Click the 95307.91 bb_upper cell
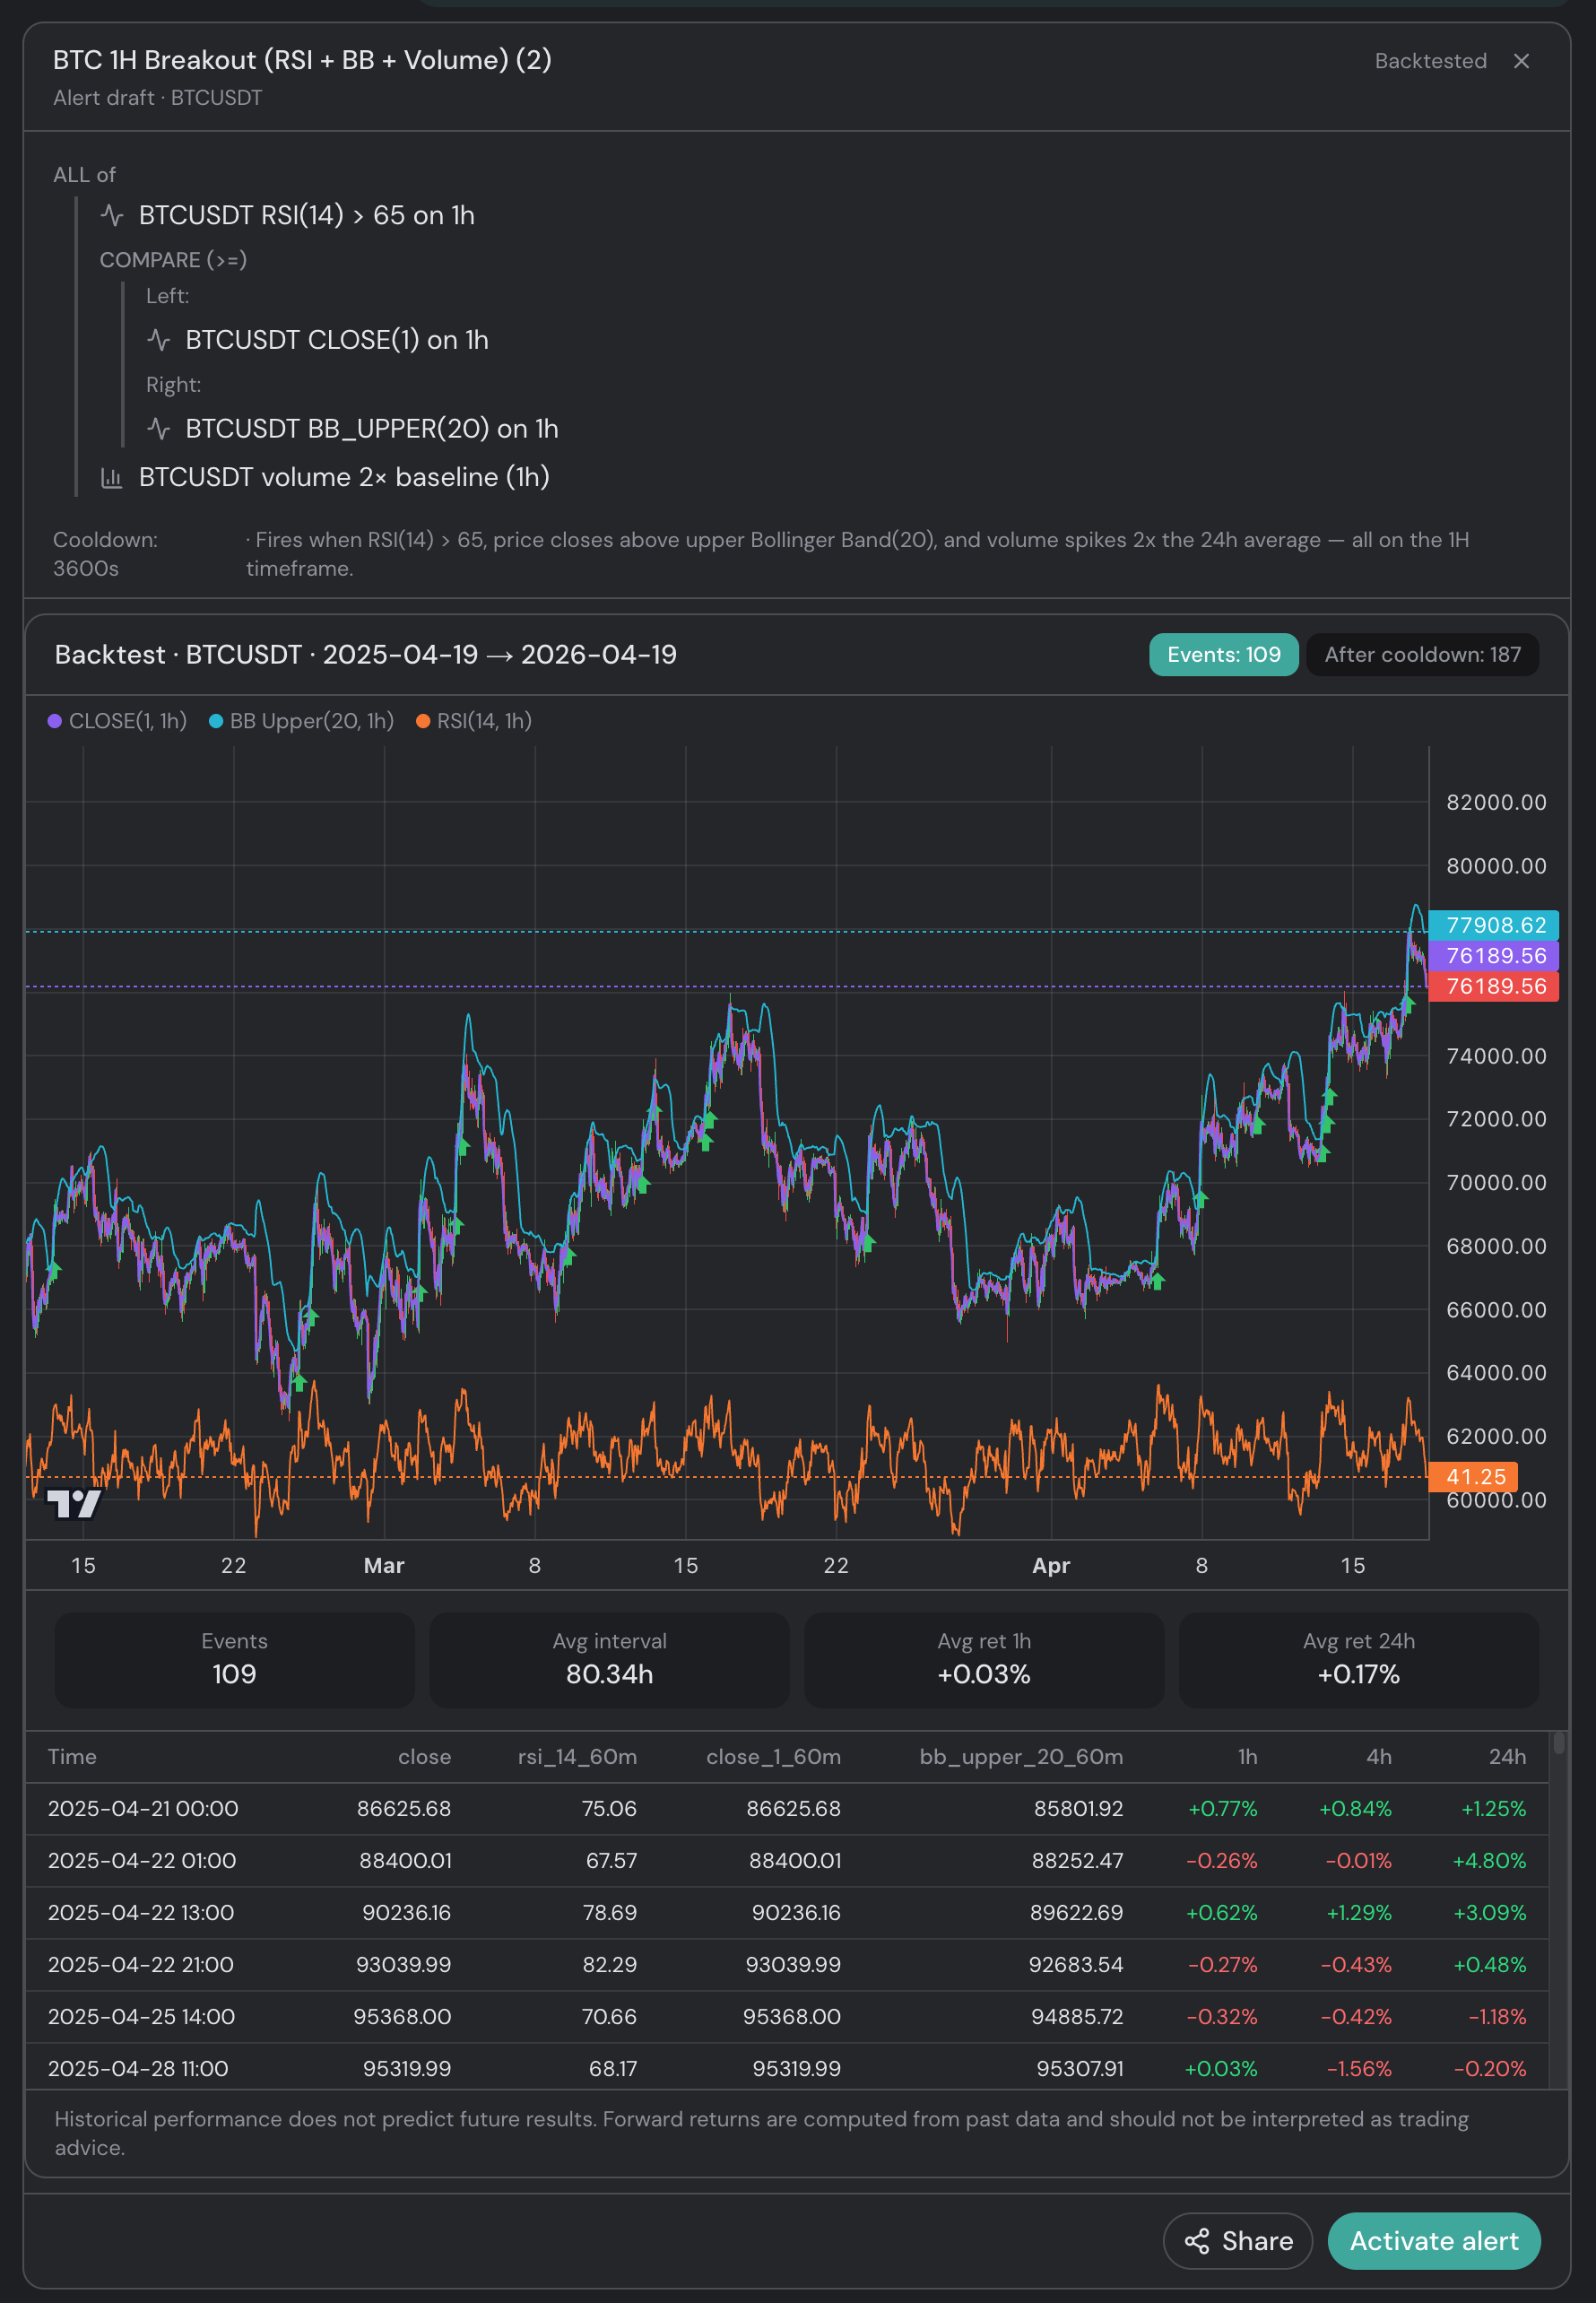The height and width of the screenshot is (2303, 1596). pyautogui.click(x=1079, y=2069)
